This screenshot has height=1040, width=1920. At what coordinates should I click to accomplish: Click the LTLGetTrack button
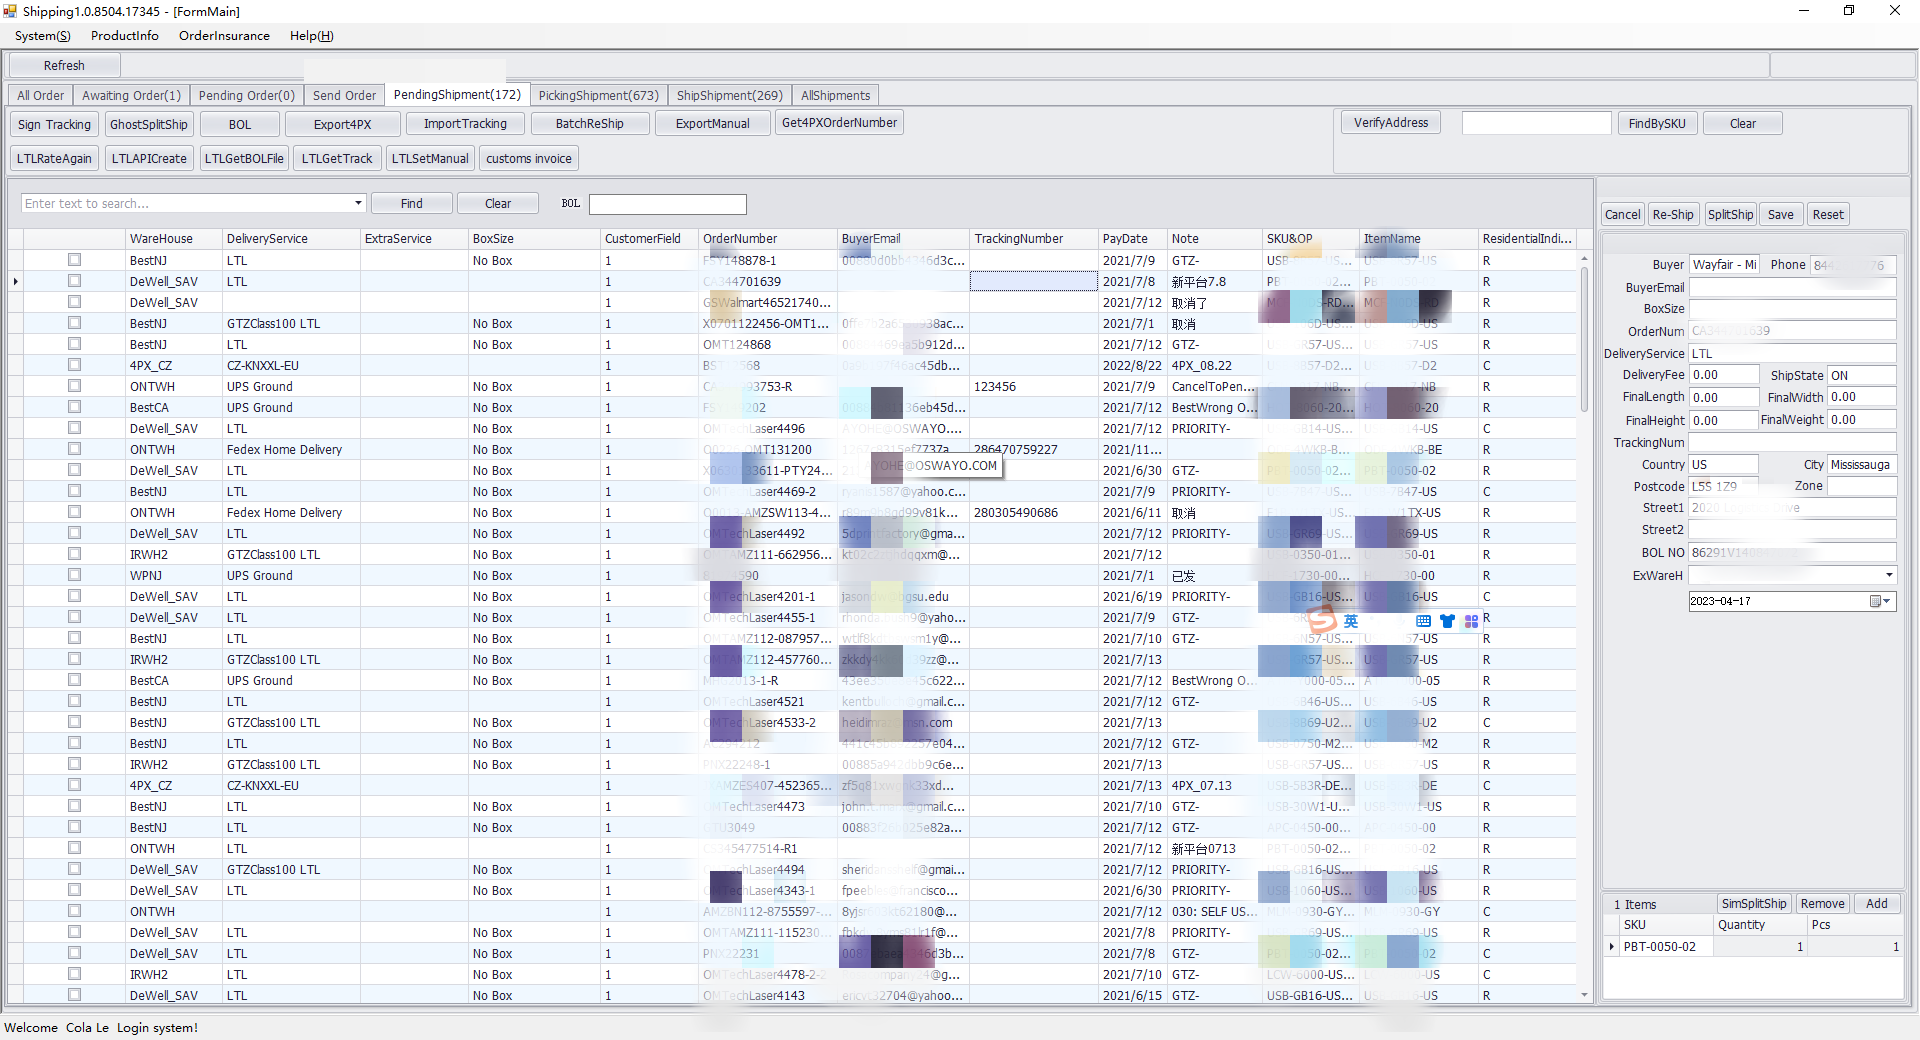[337, 159]
